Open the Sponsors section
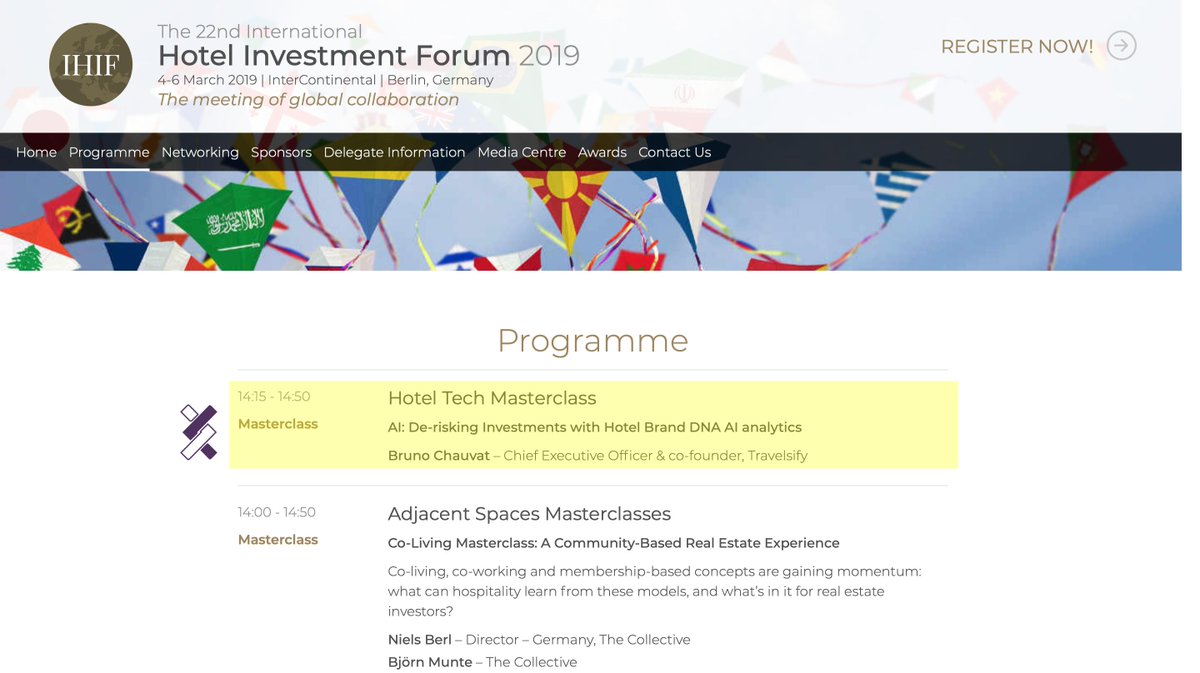The image size is (1200, 673). pos(281,152)
